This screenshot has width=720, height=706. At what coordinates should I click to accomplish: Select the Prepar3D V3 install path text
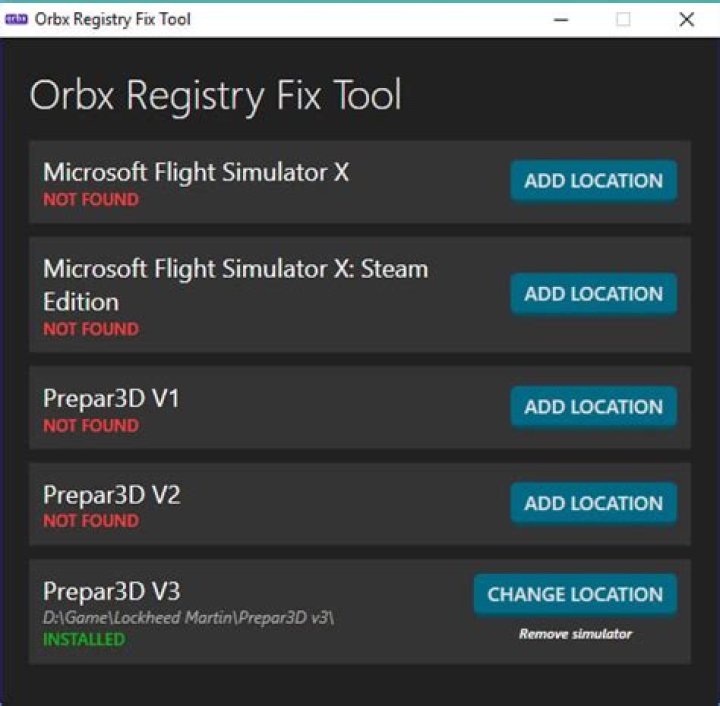pyautogui.click(x=189, y=618)
